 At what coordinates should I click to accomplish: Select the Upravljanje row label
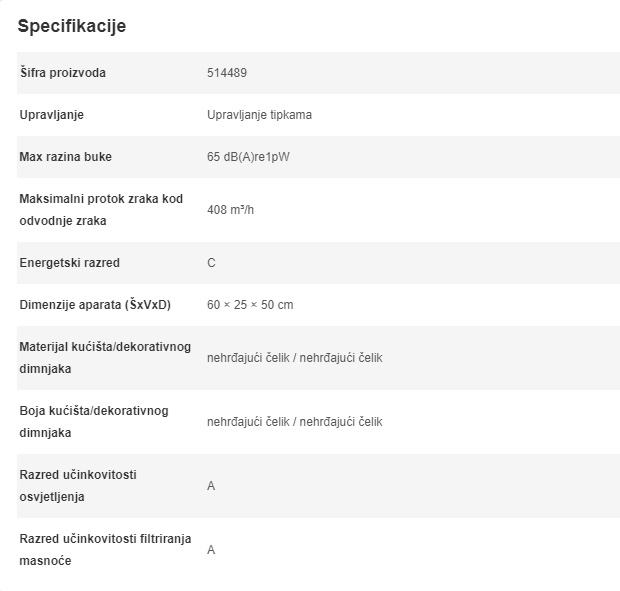coord(52,115)
